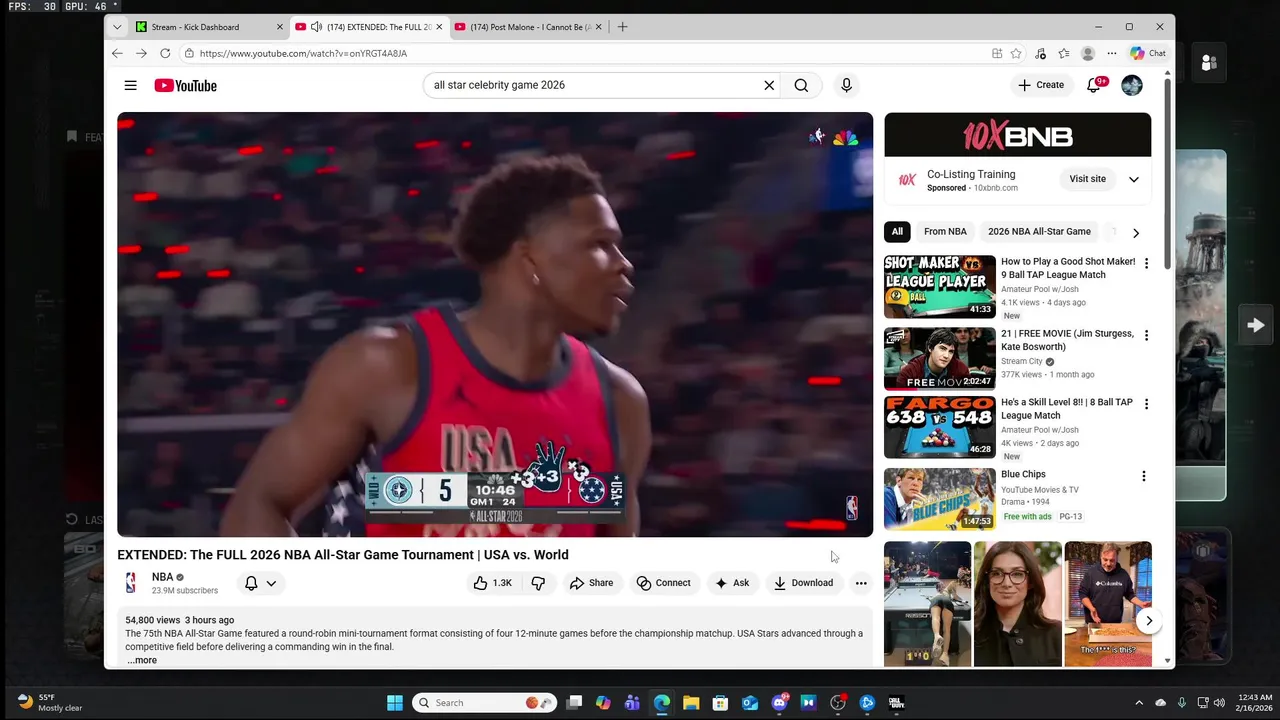Open Fargo 638 vs 548 thumbnail

click(940, 427)
